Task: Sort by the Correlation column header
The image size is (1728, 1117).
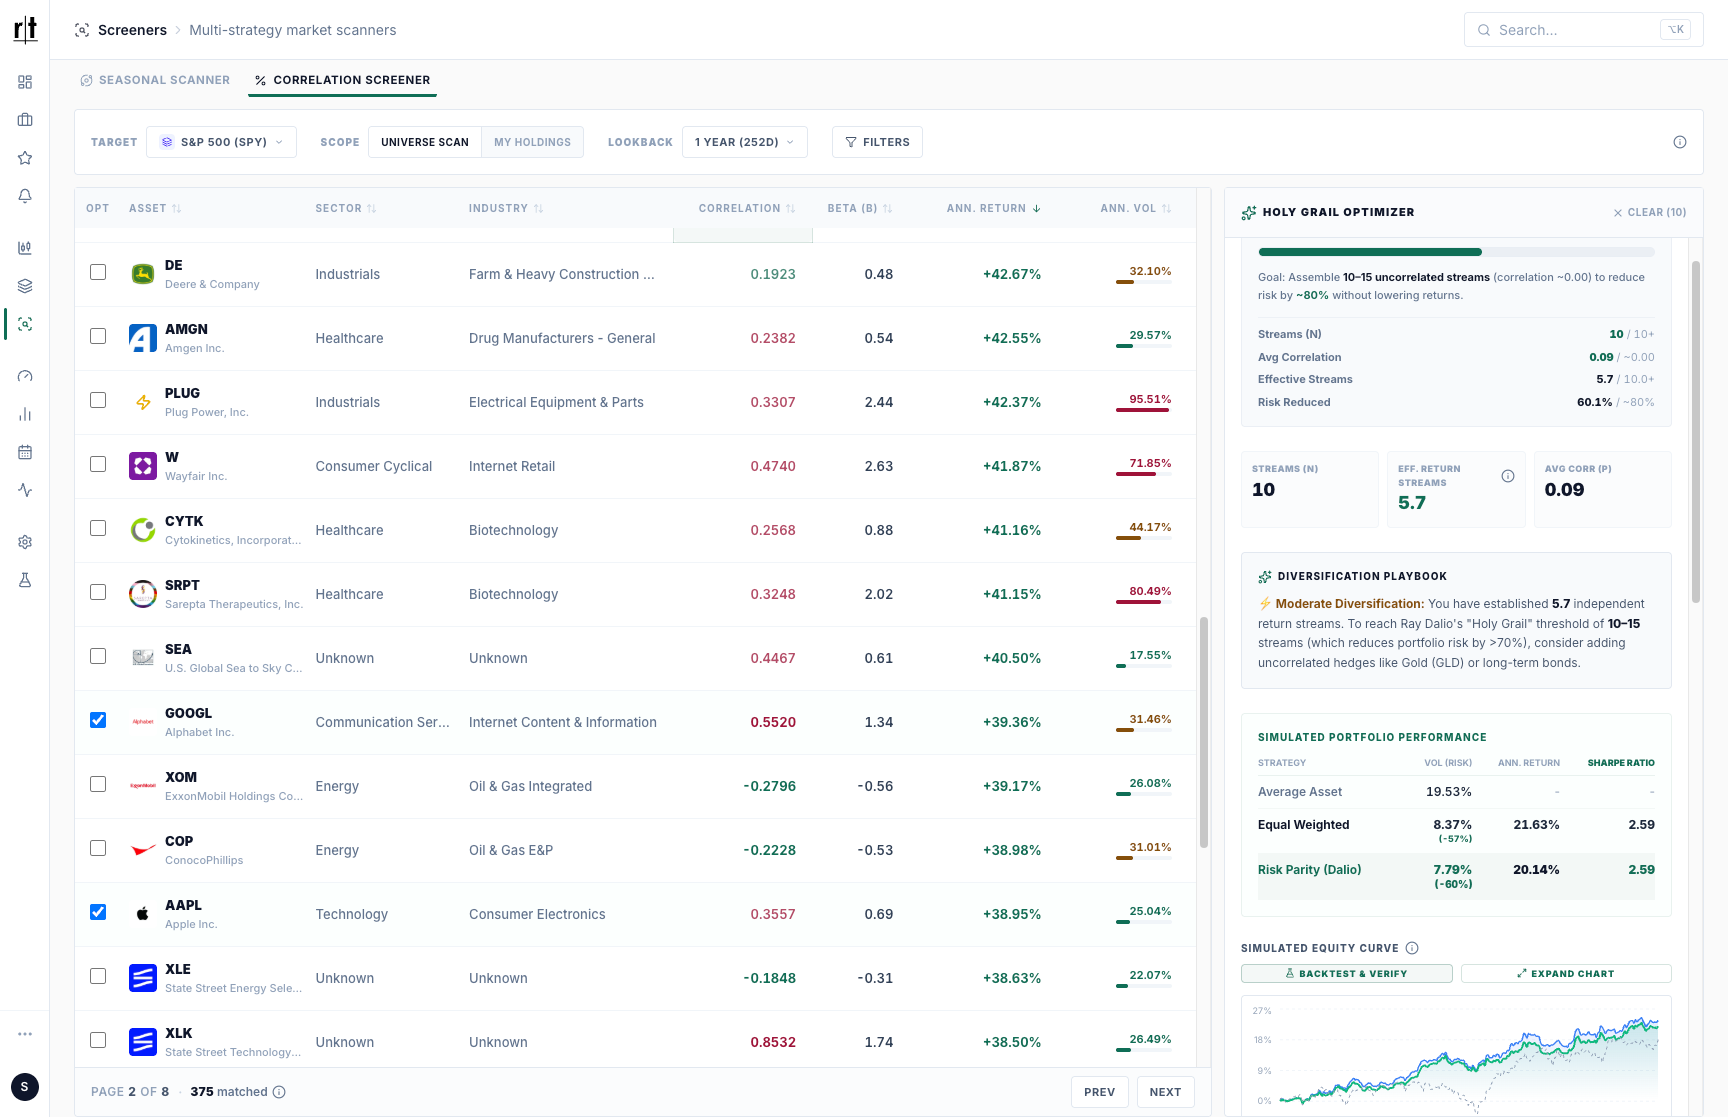Action: tap(747, 208)
